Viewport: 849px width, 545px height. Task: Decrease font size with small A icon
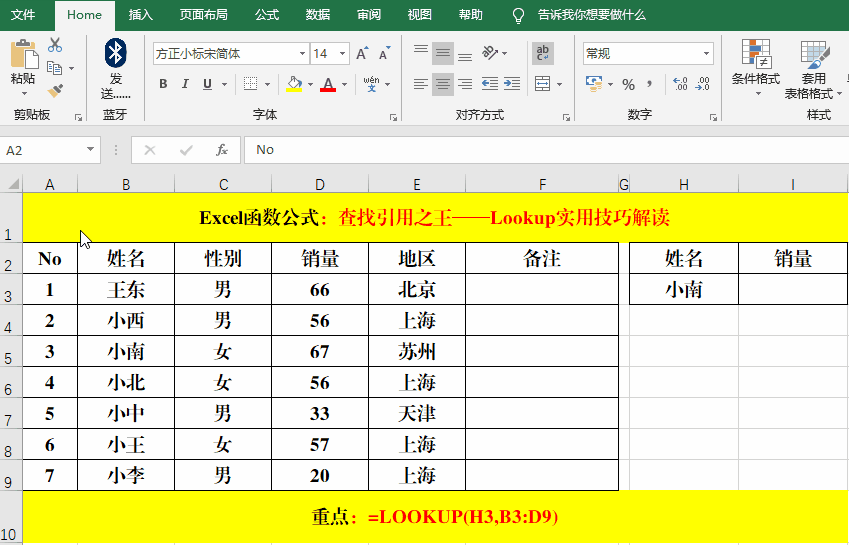point(384,54)
